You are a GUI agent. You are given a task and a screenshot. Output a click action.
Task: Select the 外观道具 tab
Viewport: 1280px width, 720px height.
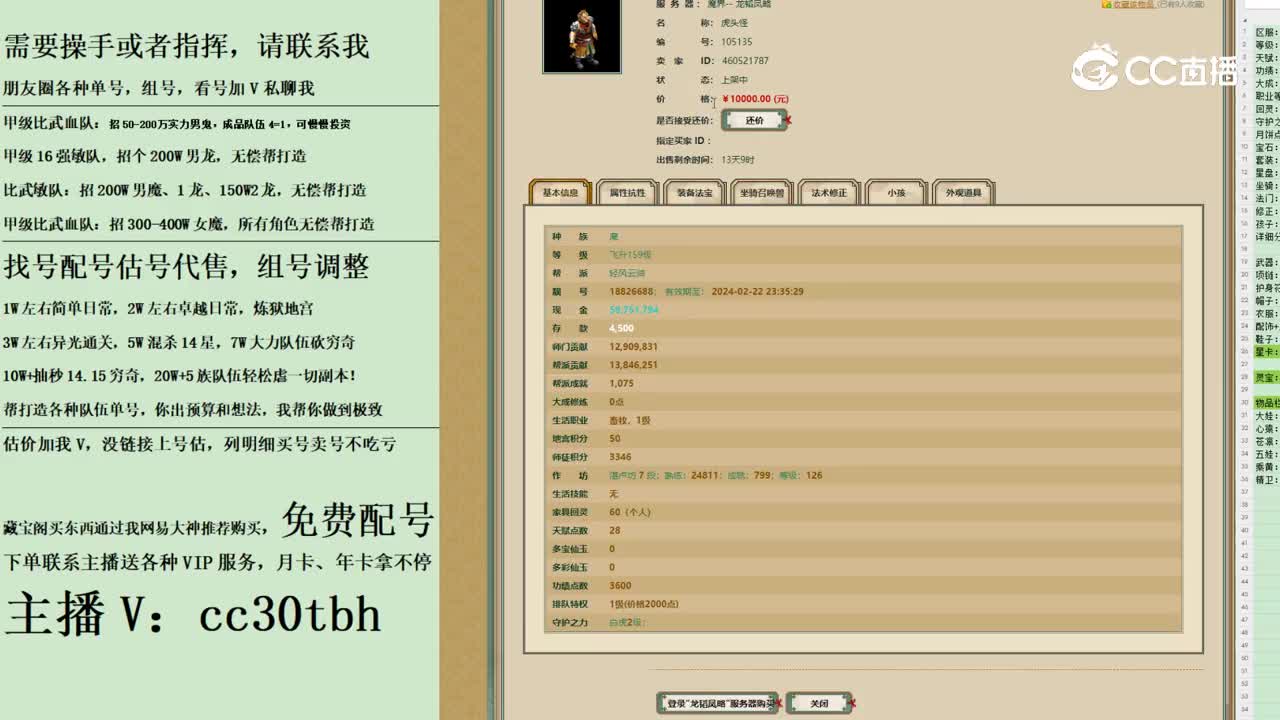click(x=963, y=192)
